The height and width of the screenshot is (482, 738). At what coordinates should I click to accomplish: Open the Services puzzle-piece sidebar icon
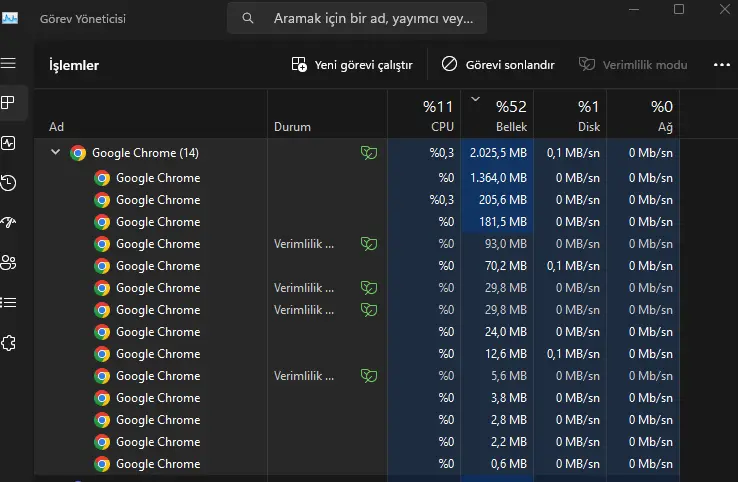click(x=8, y=343)
